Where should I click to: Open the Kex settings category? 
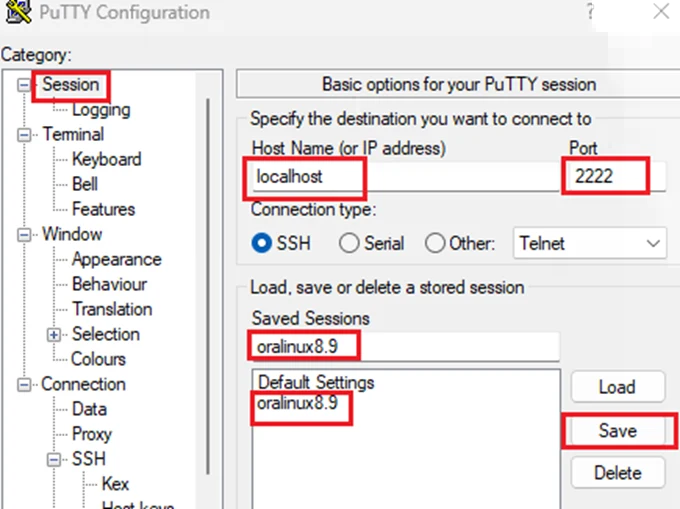pyautogui.click(x=115, y=484)
